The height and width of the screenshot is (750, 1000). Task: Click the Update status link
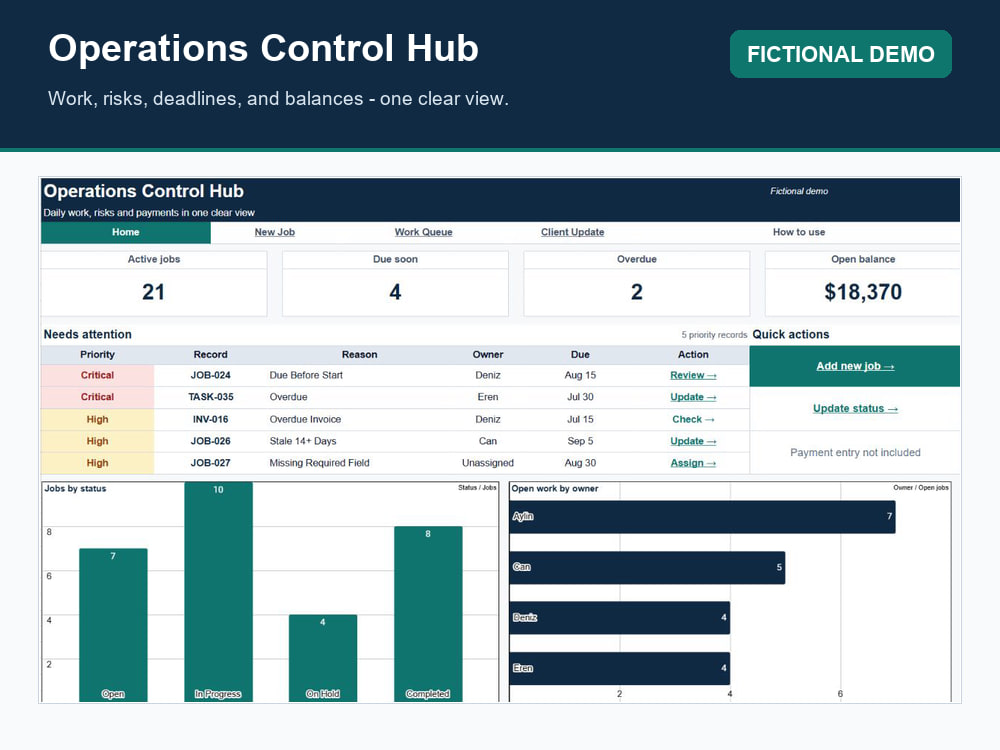click(855, 408)
